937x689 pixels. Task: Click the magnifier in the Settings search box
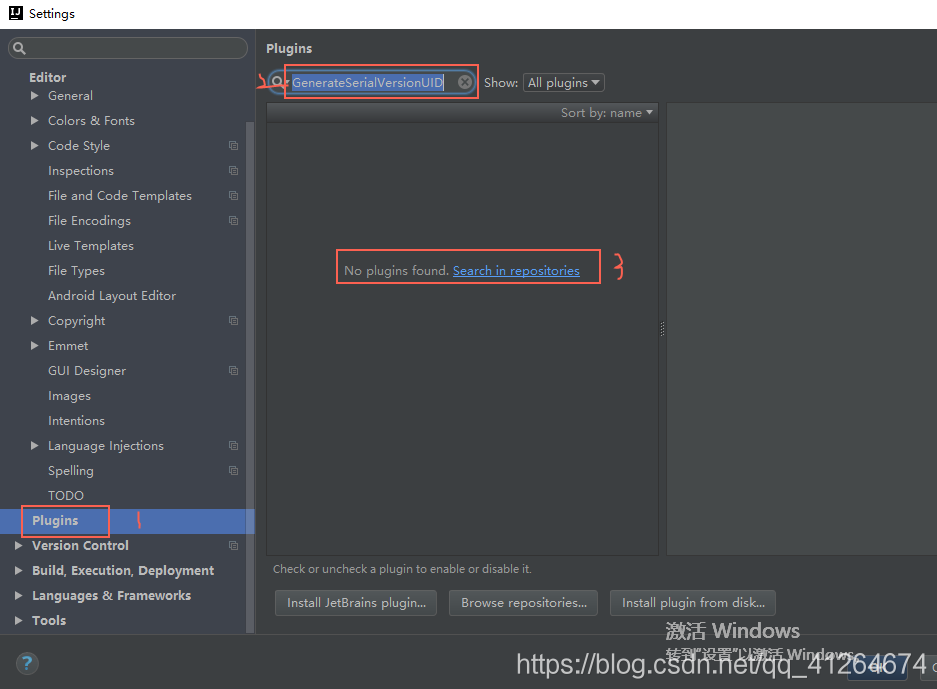[18, 47]
